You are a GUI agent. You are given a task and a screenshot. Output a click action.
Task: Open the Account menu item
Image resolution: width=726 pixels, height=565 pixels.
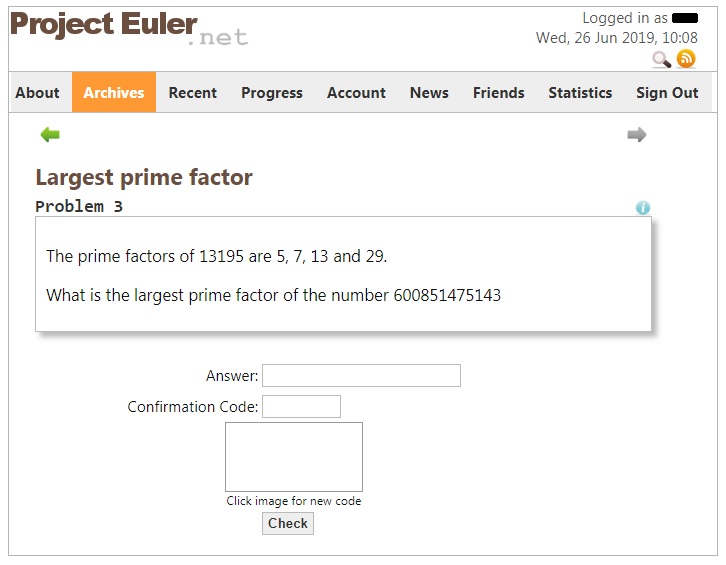pos(356,93)
